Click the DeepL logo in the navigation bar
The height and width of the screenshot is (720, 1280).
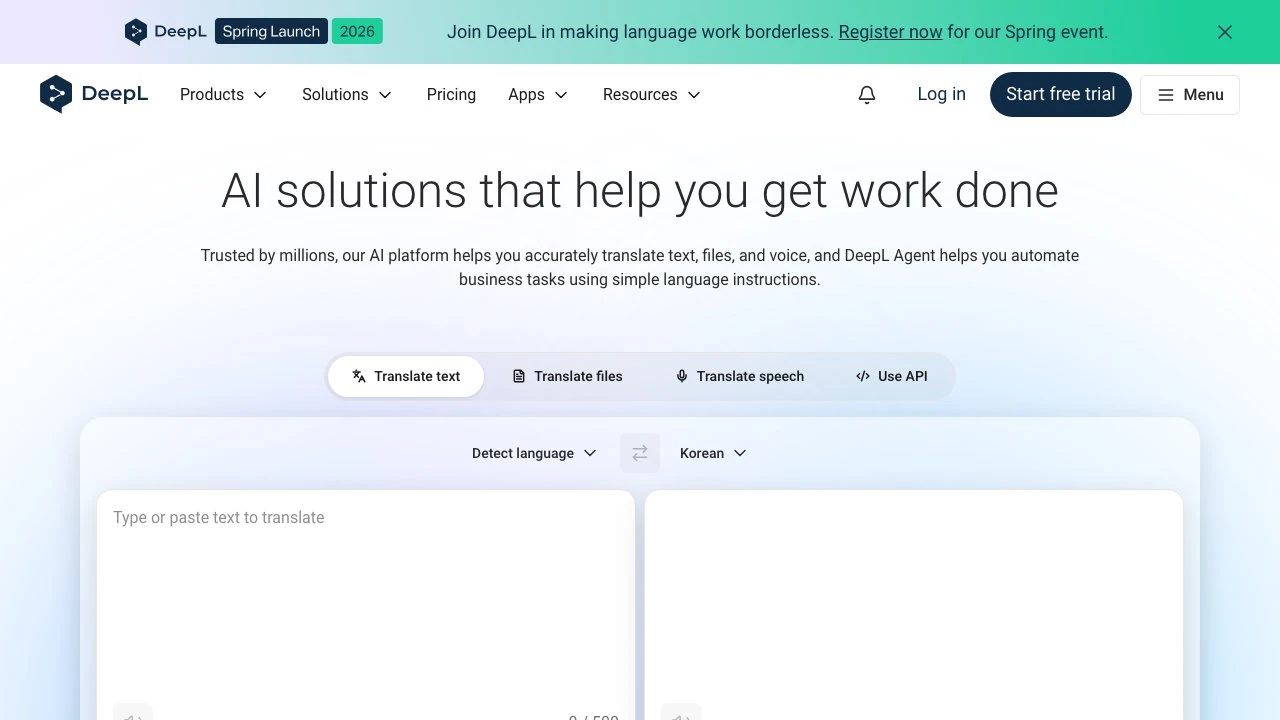[x=94, y=94]
